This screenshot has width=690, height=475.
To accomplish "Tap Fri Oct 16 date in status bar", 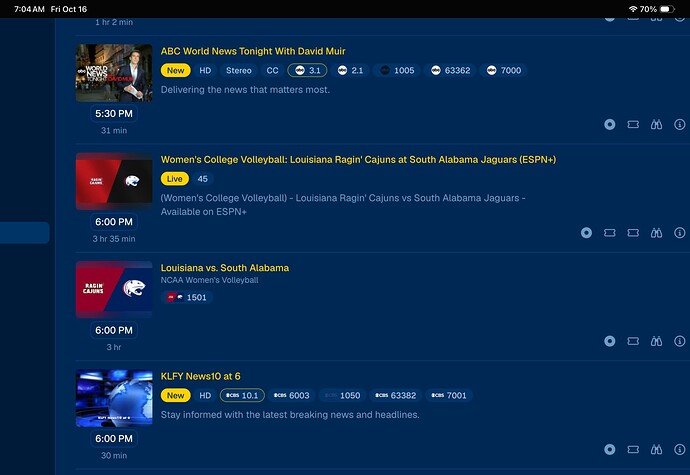I will tap(69, 9).
